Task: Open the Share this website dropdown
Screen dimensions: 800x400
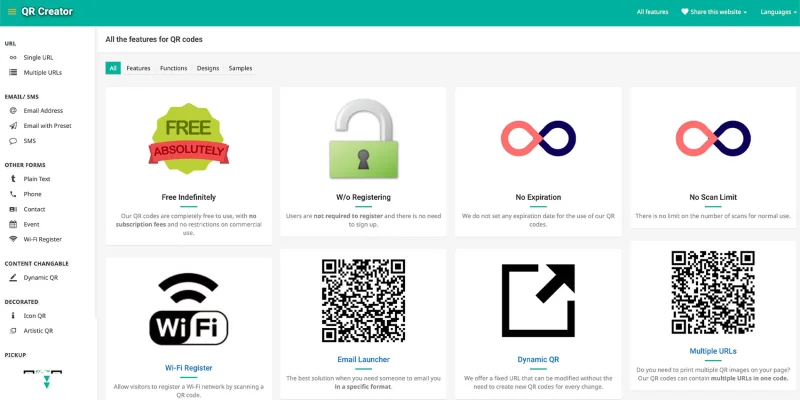Action: tap(714, 12)
